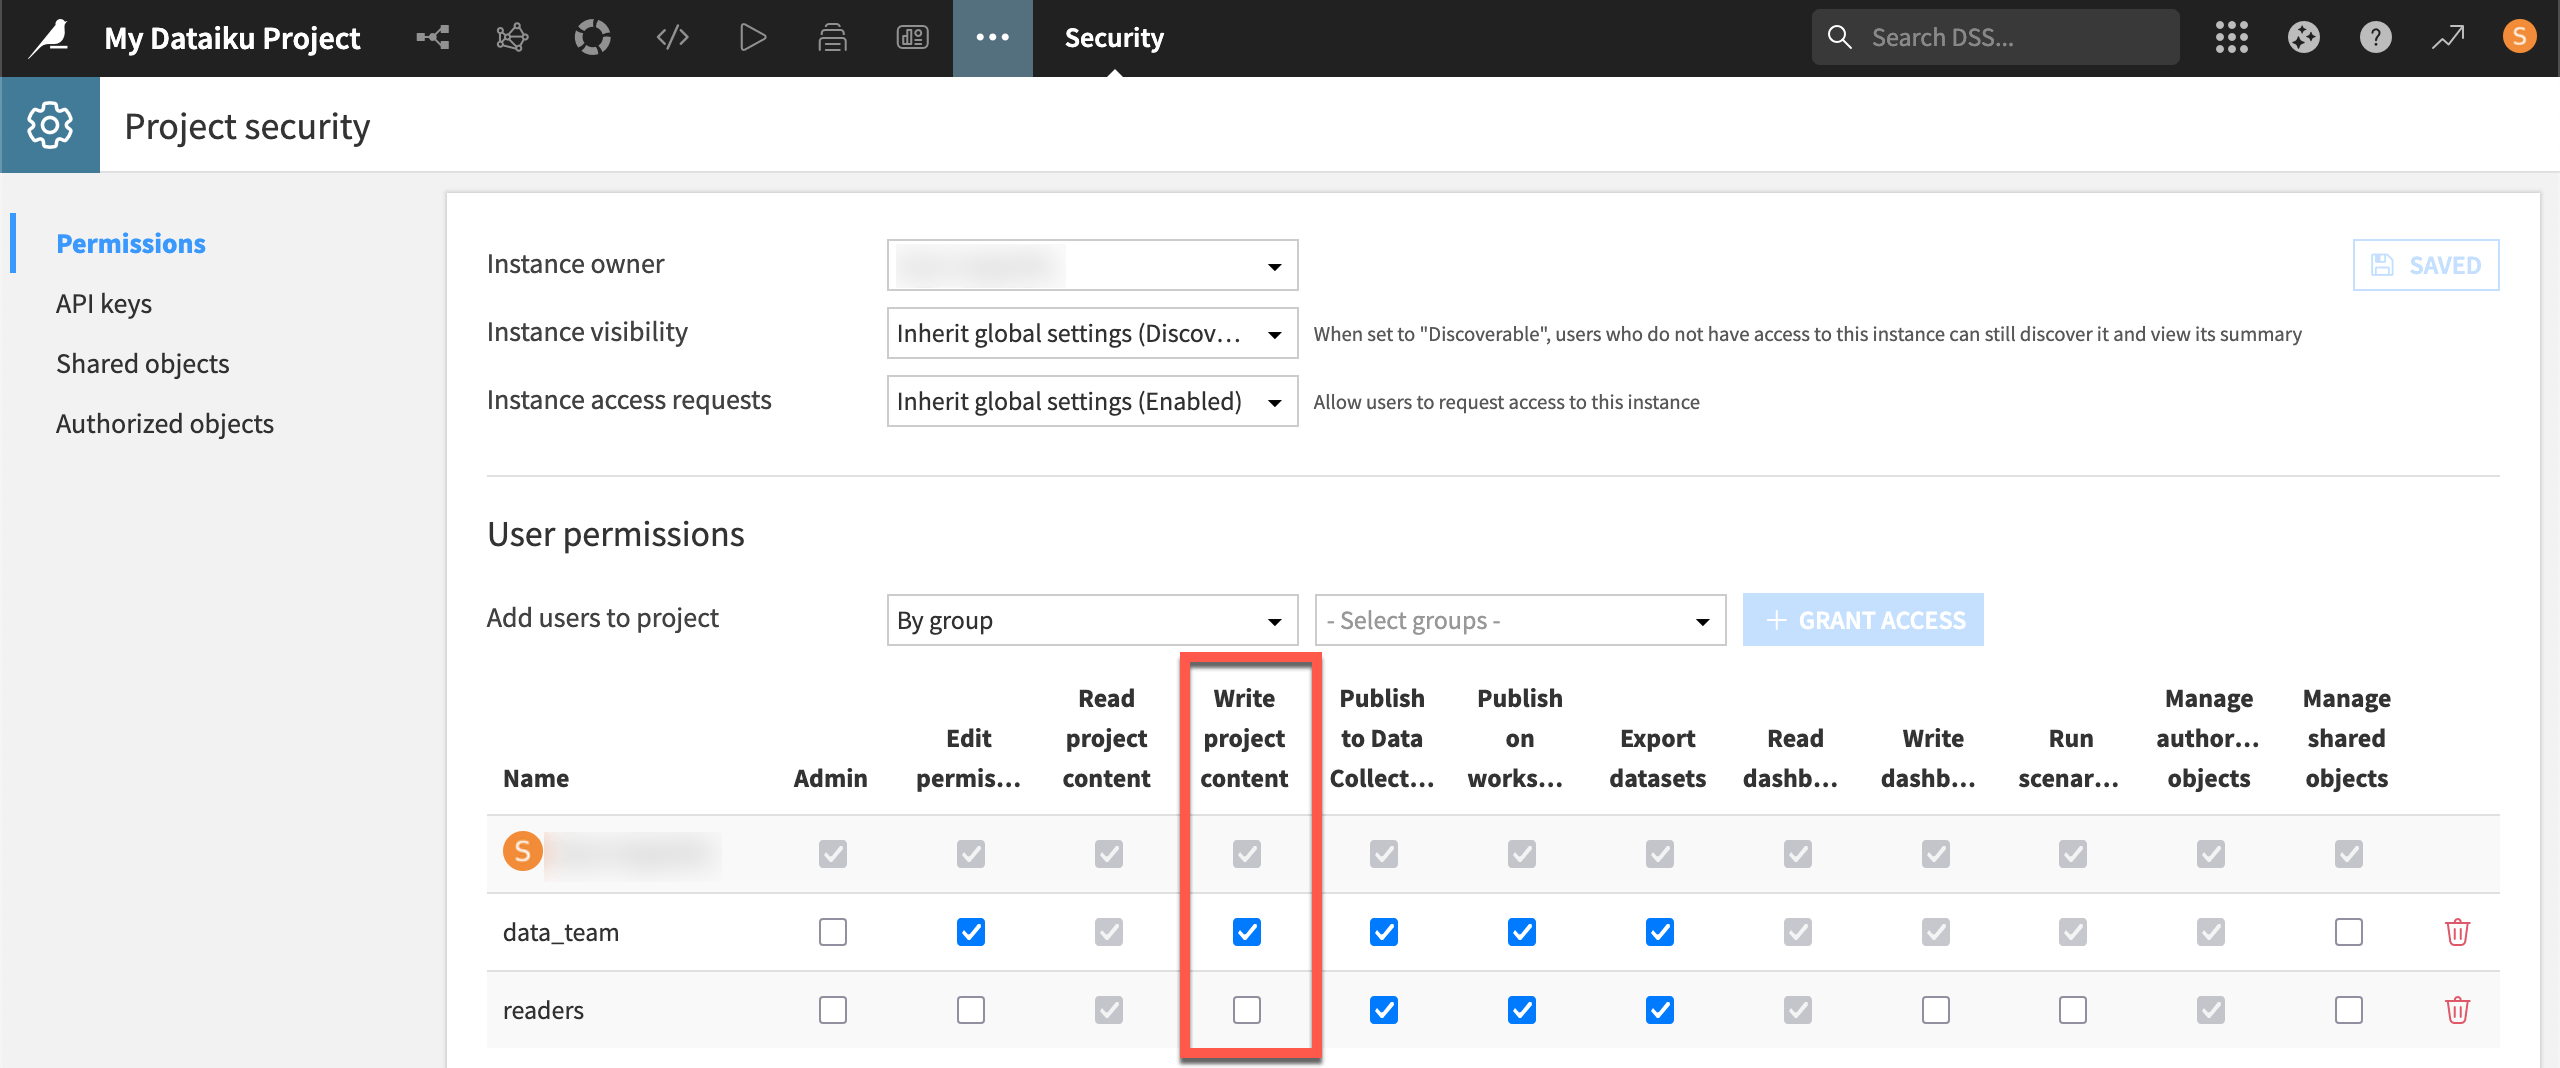Disable Write project content for data_team
The height and width of the screenshot is (1068, 2560).
click(1246, 932)
